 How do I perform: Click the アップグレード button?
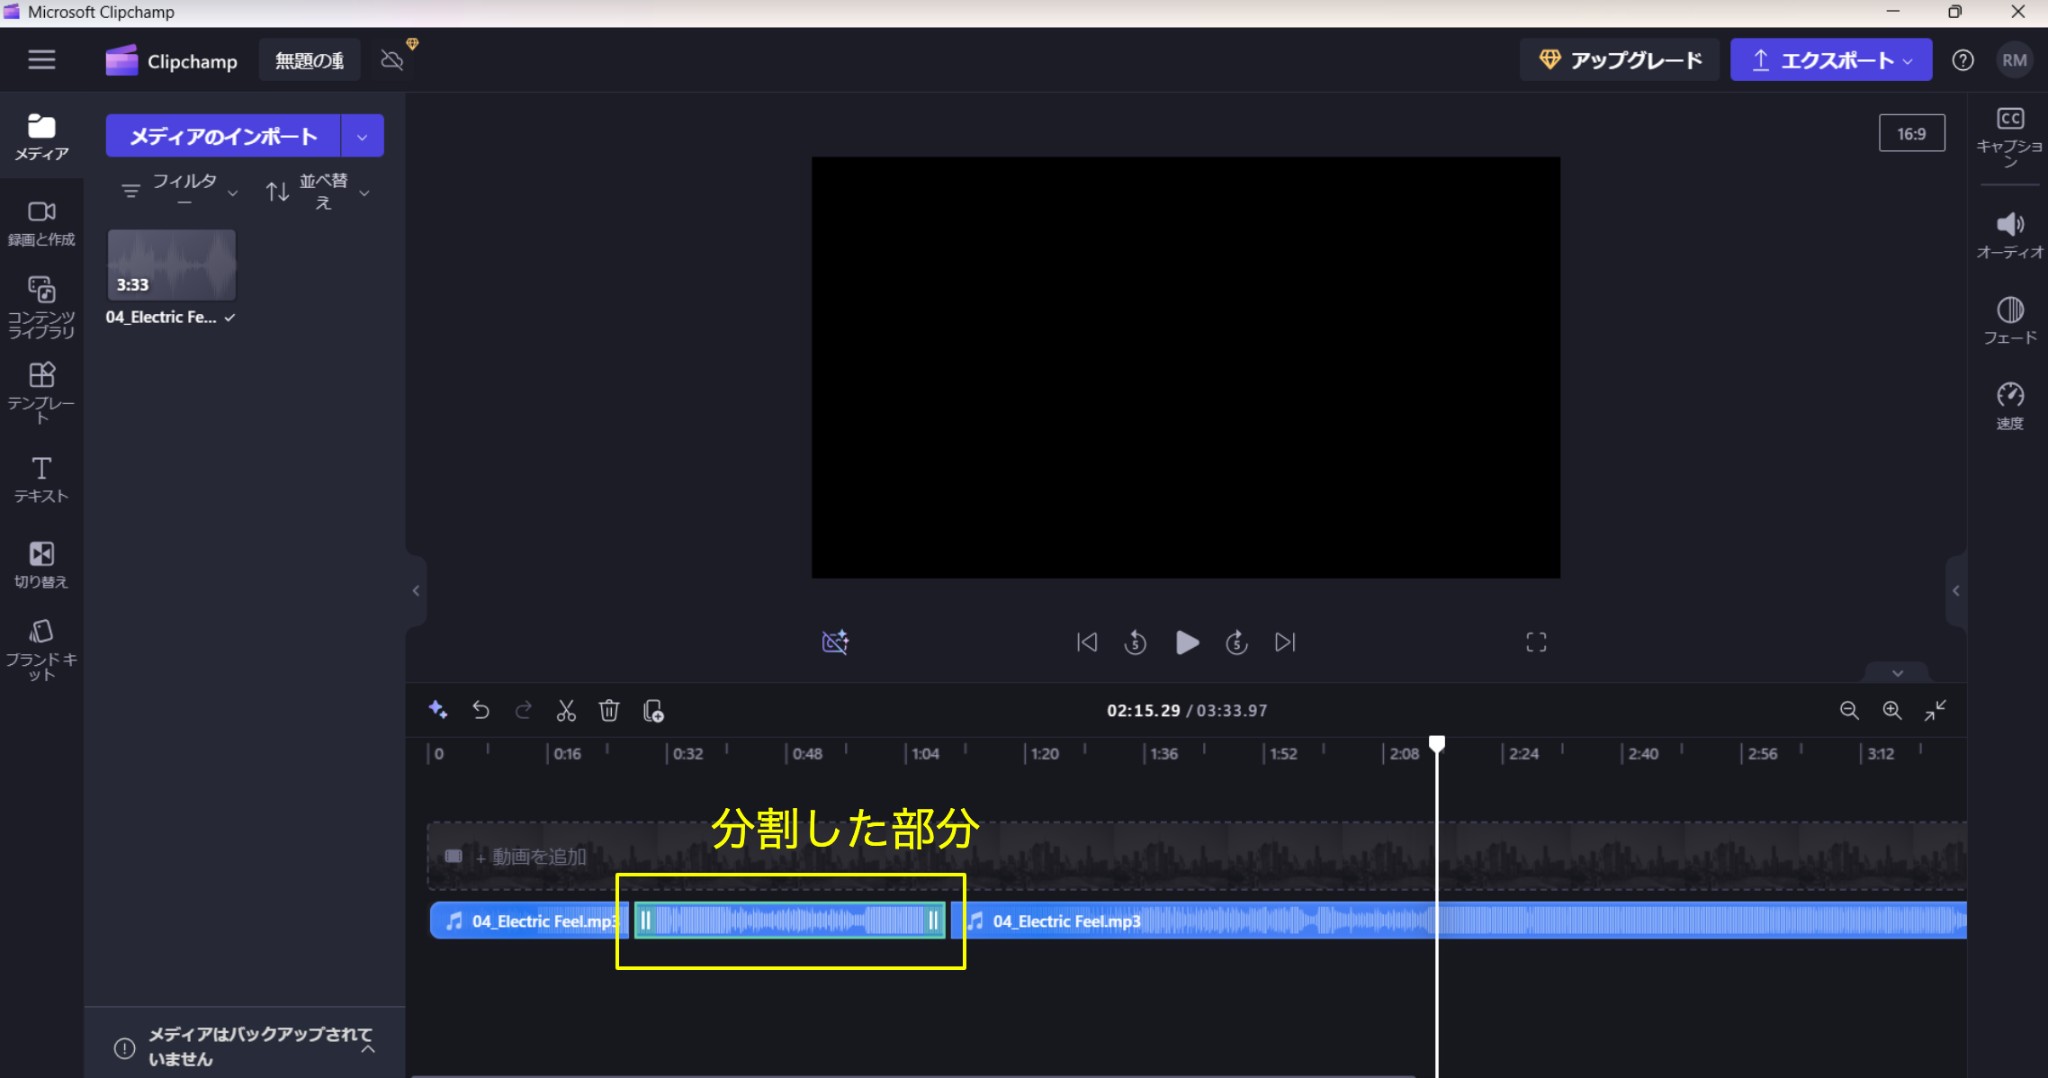tap(1619, 60)
